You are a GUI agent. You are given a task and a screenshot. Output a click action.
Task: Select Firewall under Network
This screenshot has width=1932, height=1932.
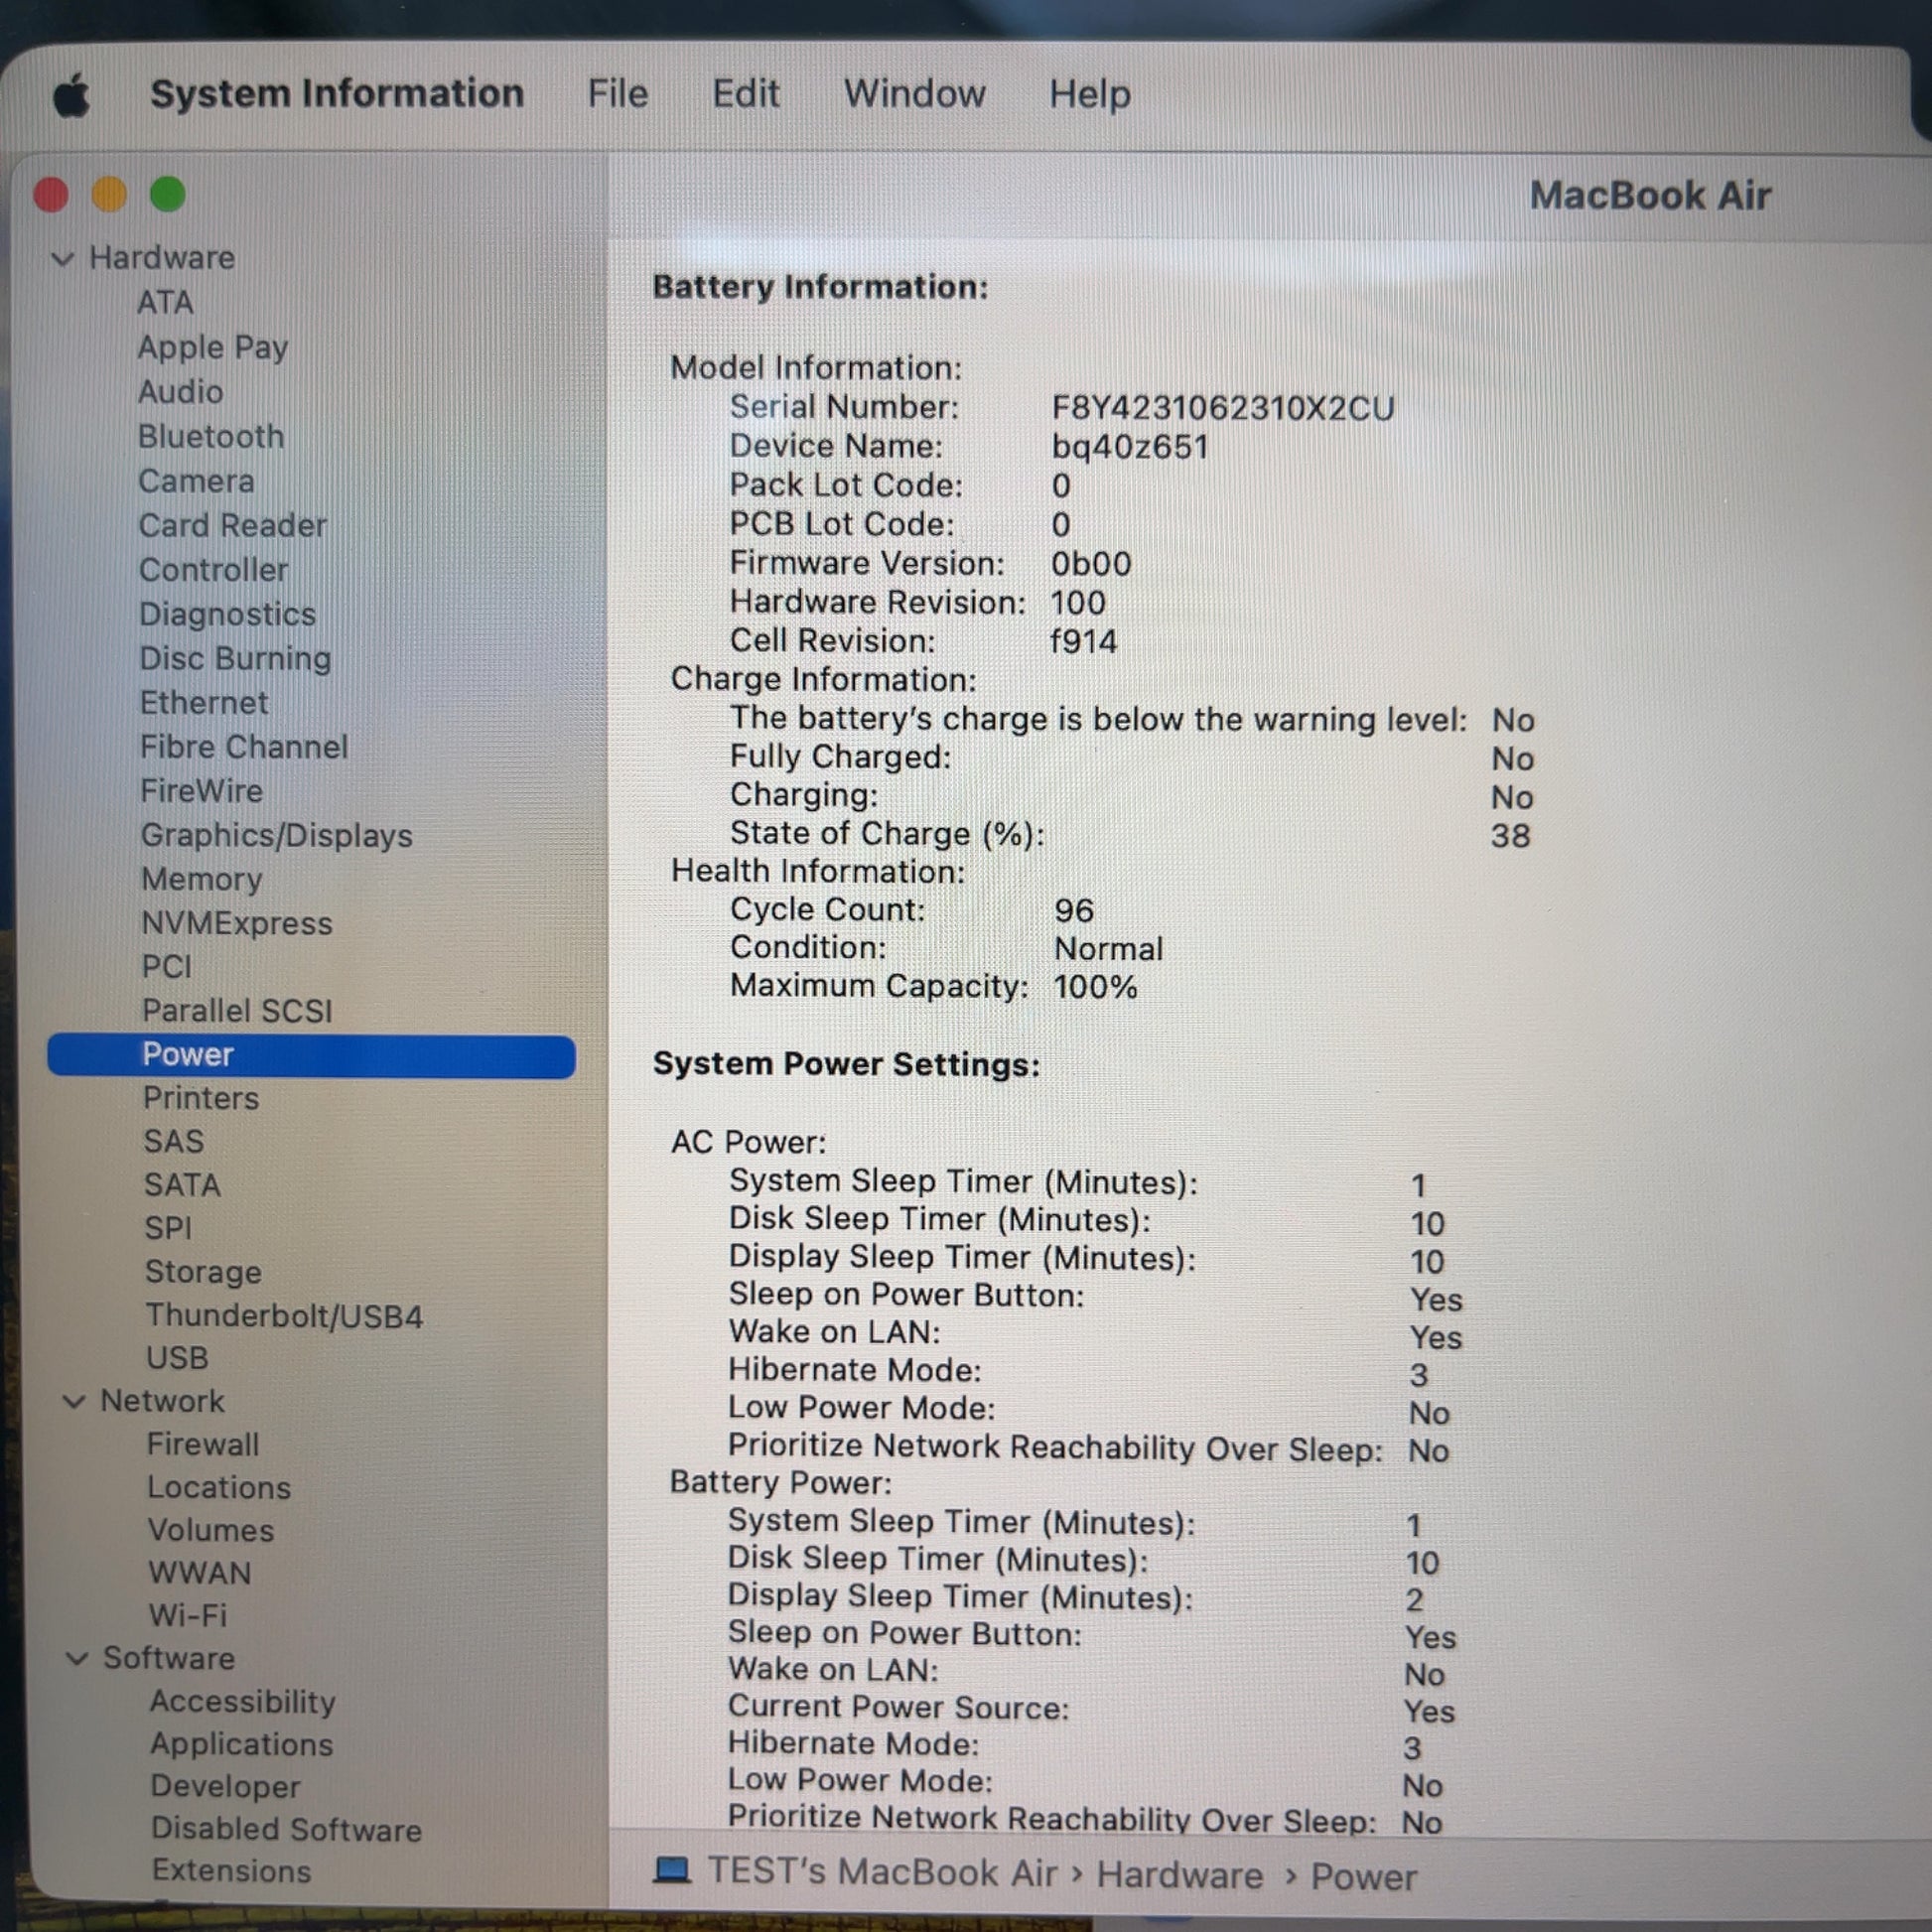coord(203,1445)
